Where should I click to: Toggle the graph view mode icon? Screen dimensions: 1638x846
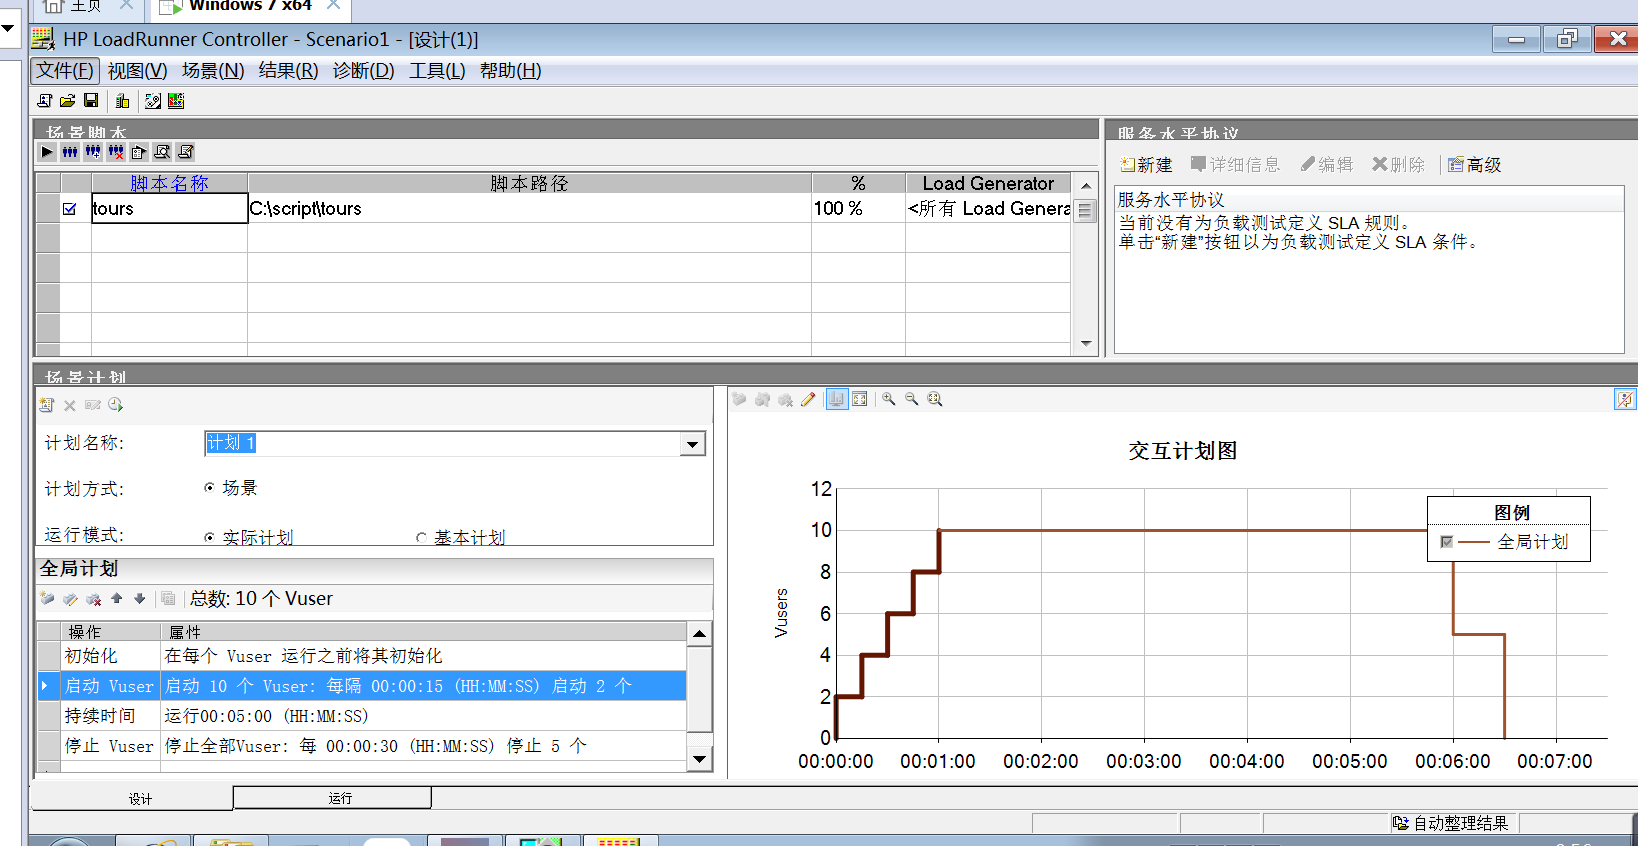coord(836,399)
